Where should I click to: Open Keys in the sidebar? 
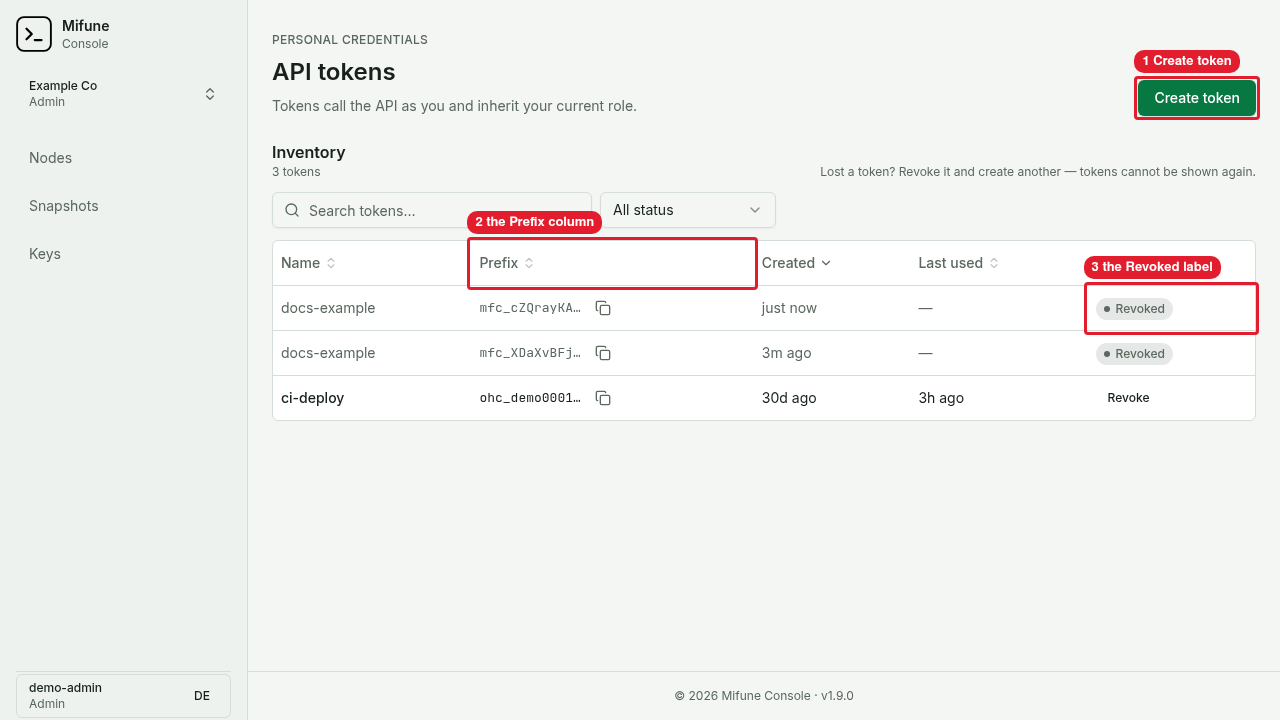click(x=45, y=254)
